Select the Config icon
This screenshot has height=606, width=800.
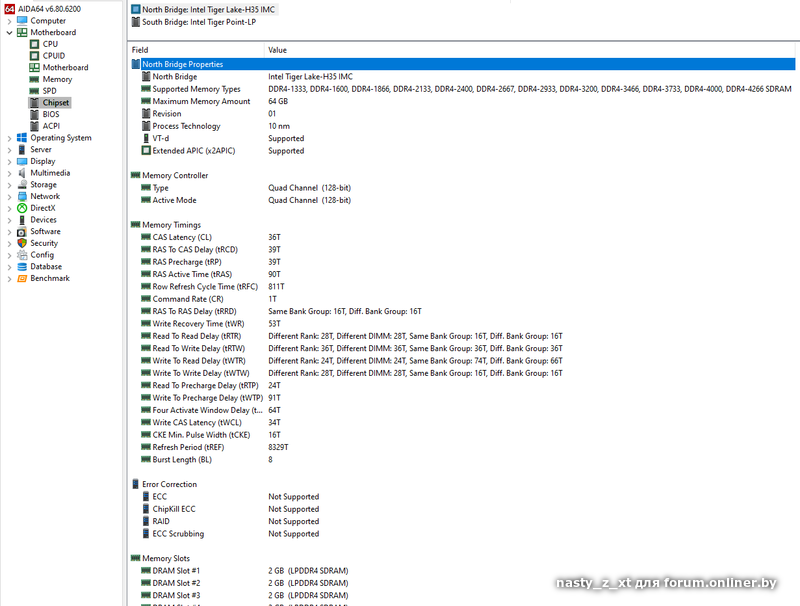22,255
